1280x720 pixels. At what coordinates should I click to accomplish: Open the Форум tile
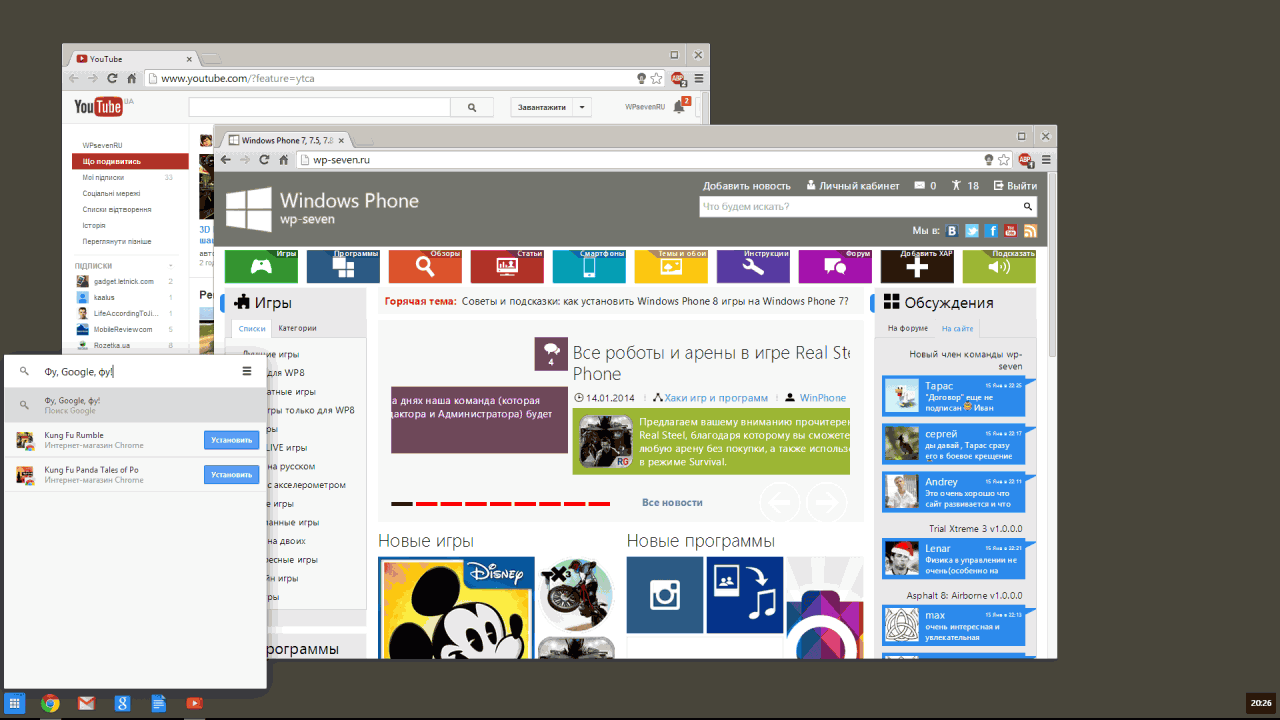click(835, 266)
